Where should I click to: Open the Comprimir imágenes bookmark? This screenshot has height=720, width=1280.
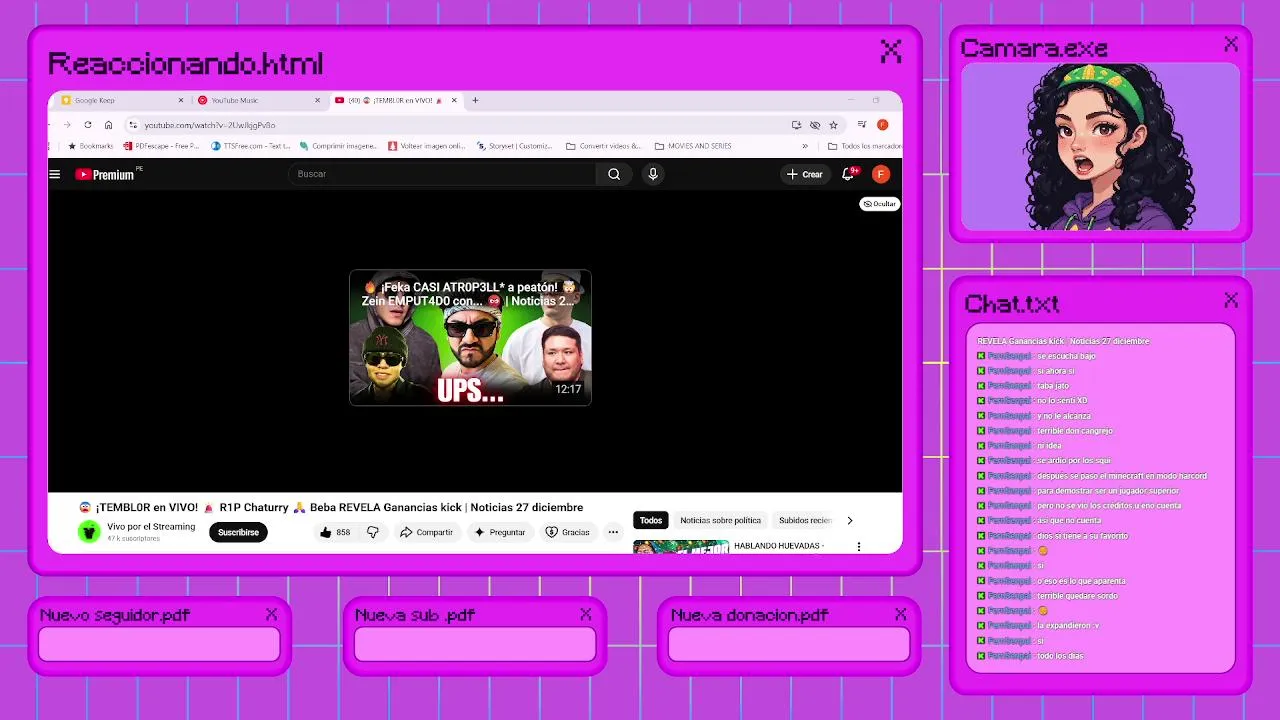[x=339, y=146]
